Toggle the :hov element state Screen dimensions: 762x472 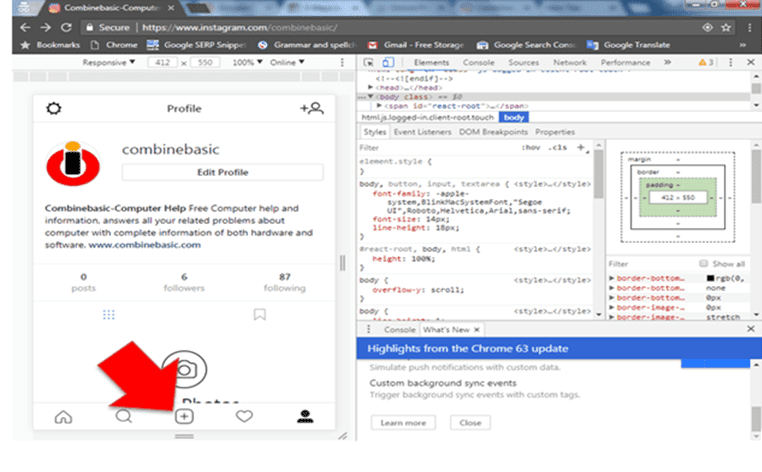coord(531,147)
